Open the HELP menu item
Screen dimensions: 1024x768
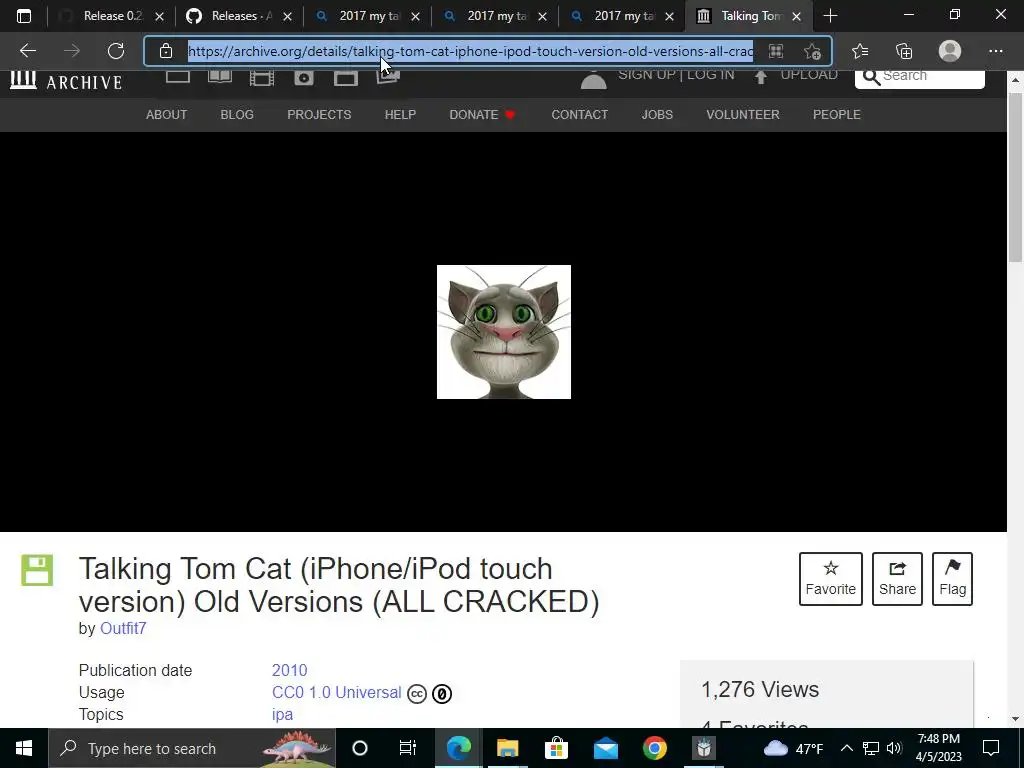(400, 115)
